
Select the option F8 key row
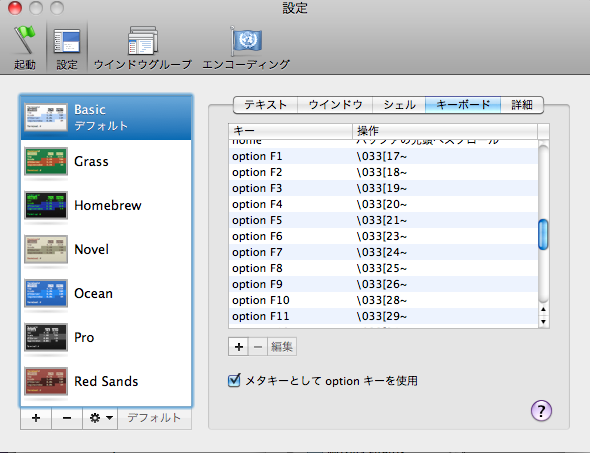[x=383, y=268]
